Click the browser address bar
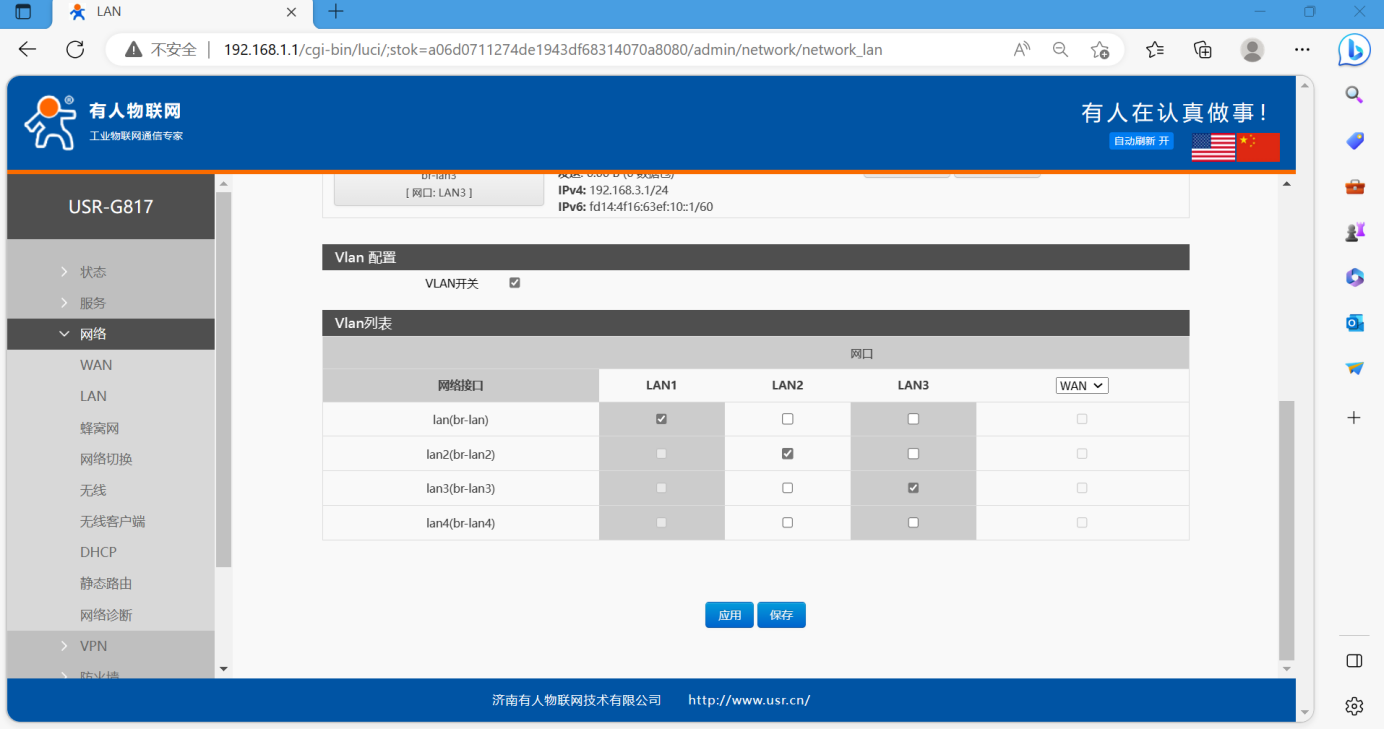 600,50
